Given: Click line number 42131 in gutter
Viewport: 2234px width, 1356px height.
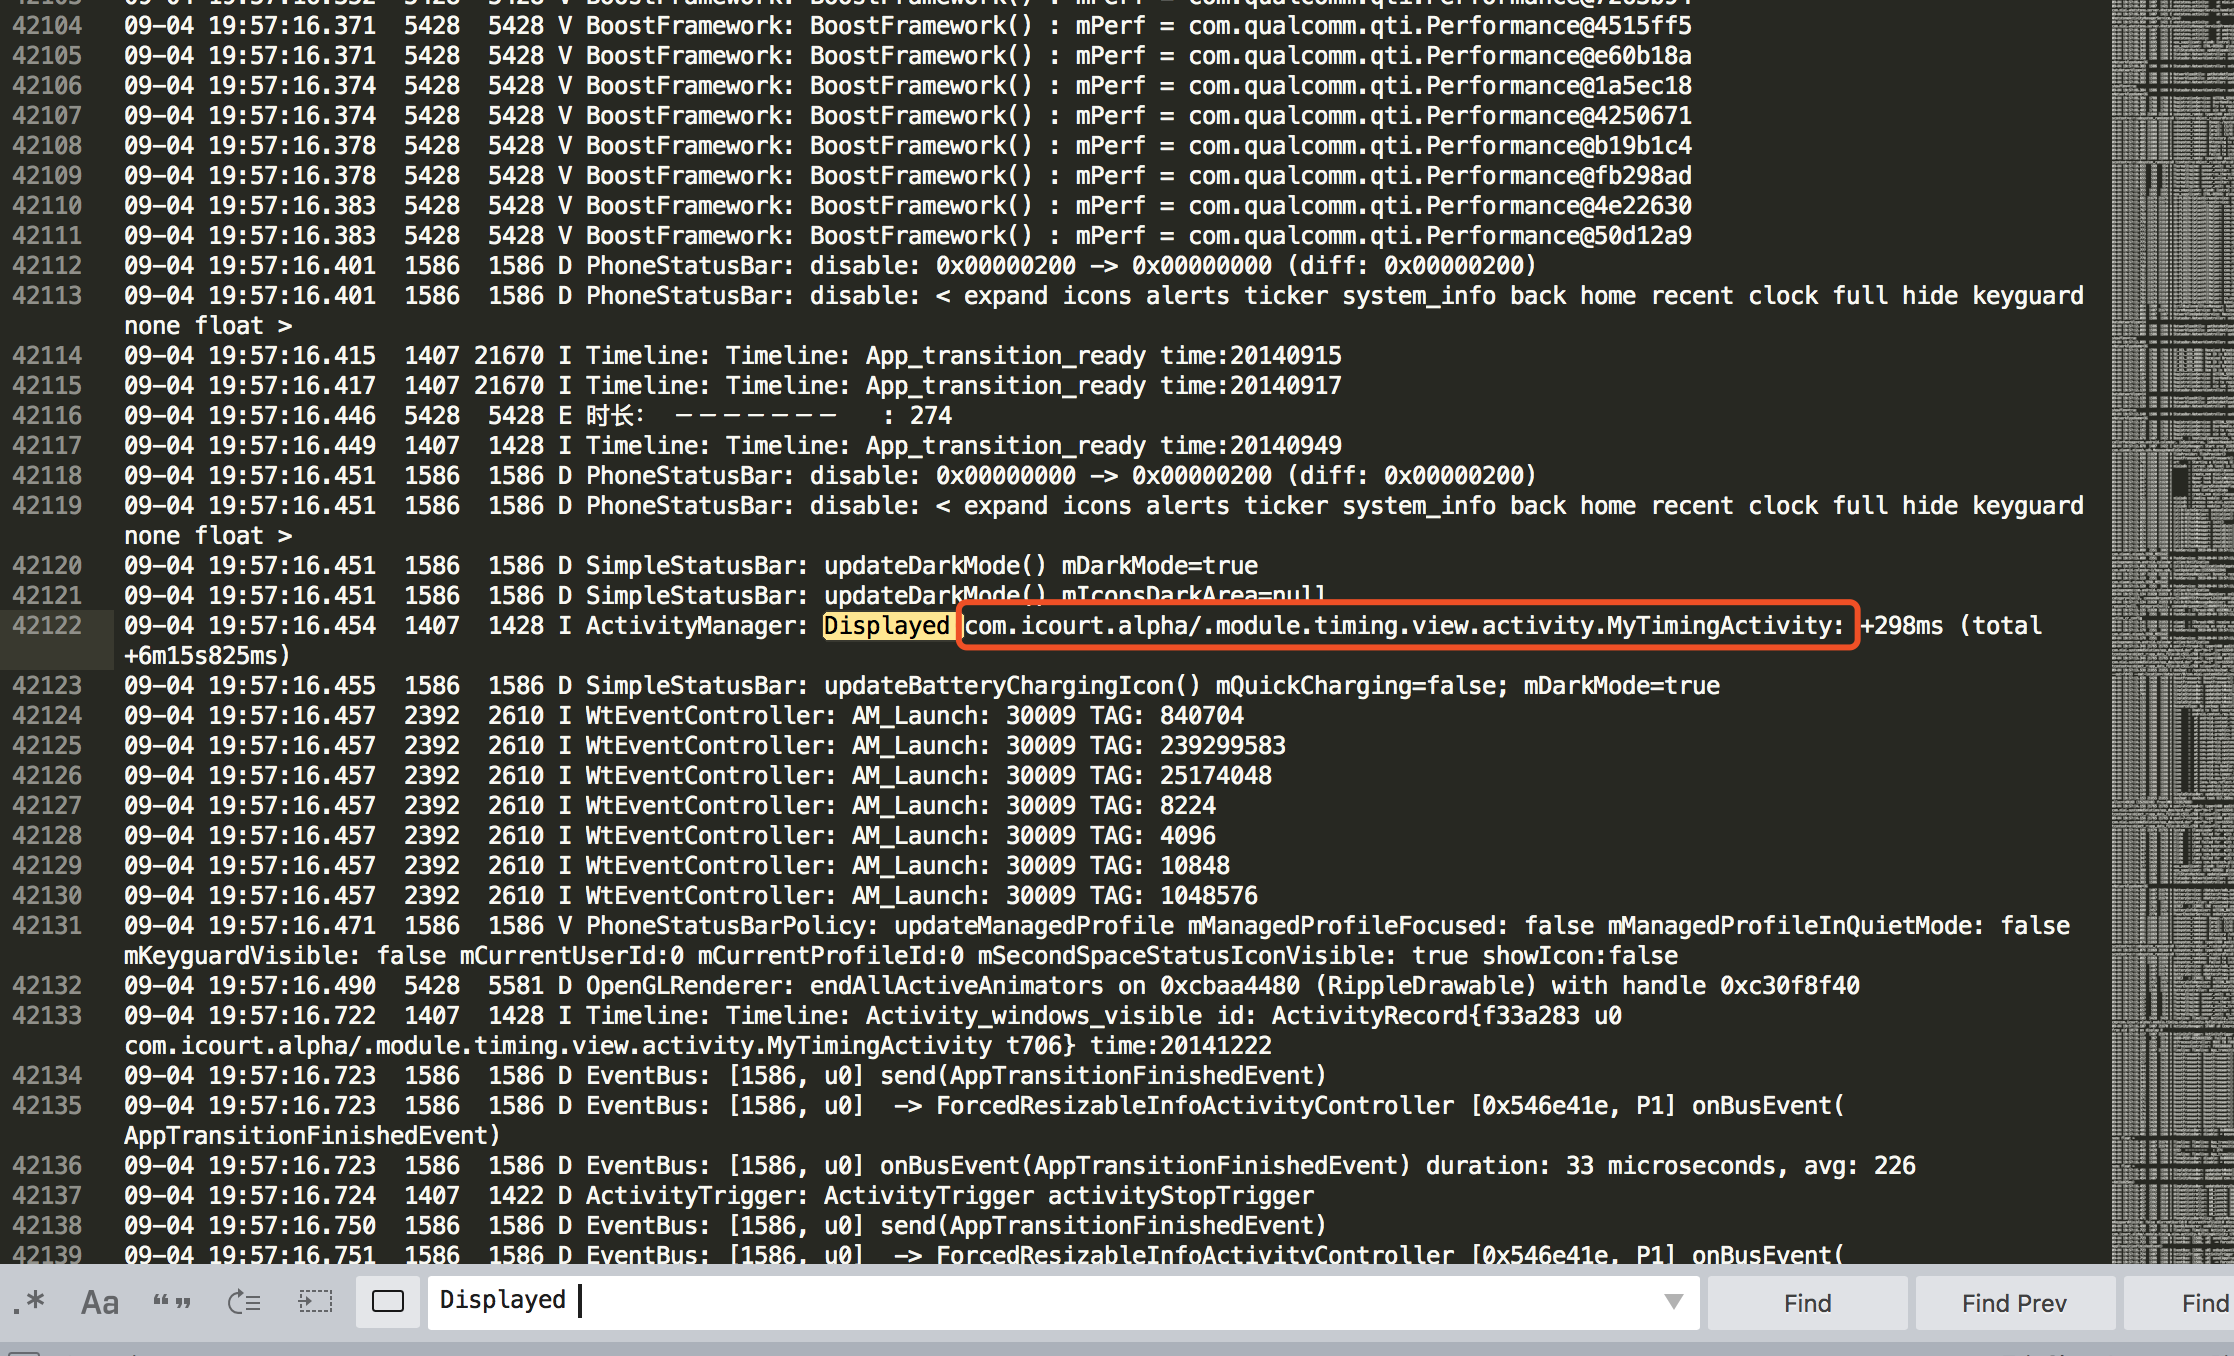Looking at the screenshot, I should click(x=47, y=926).
